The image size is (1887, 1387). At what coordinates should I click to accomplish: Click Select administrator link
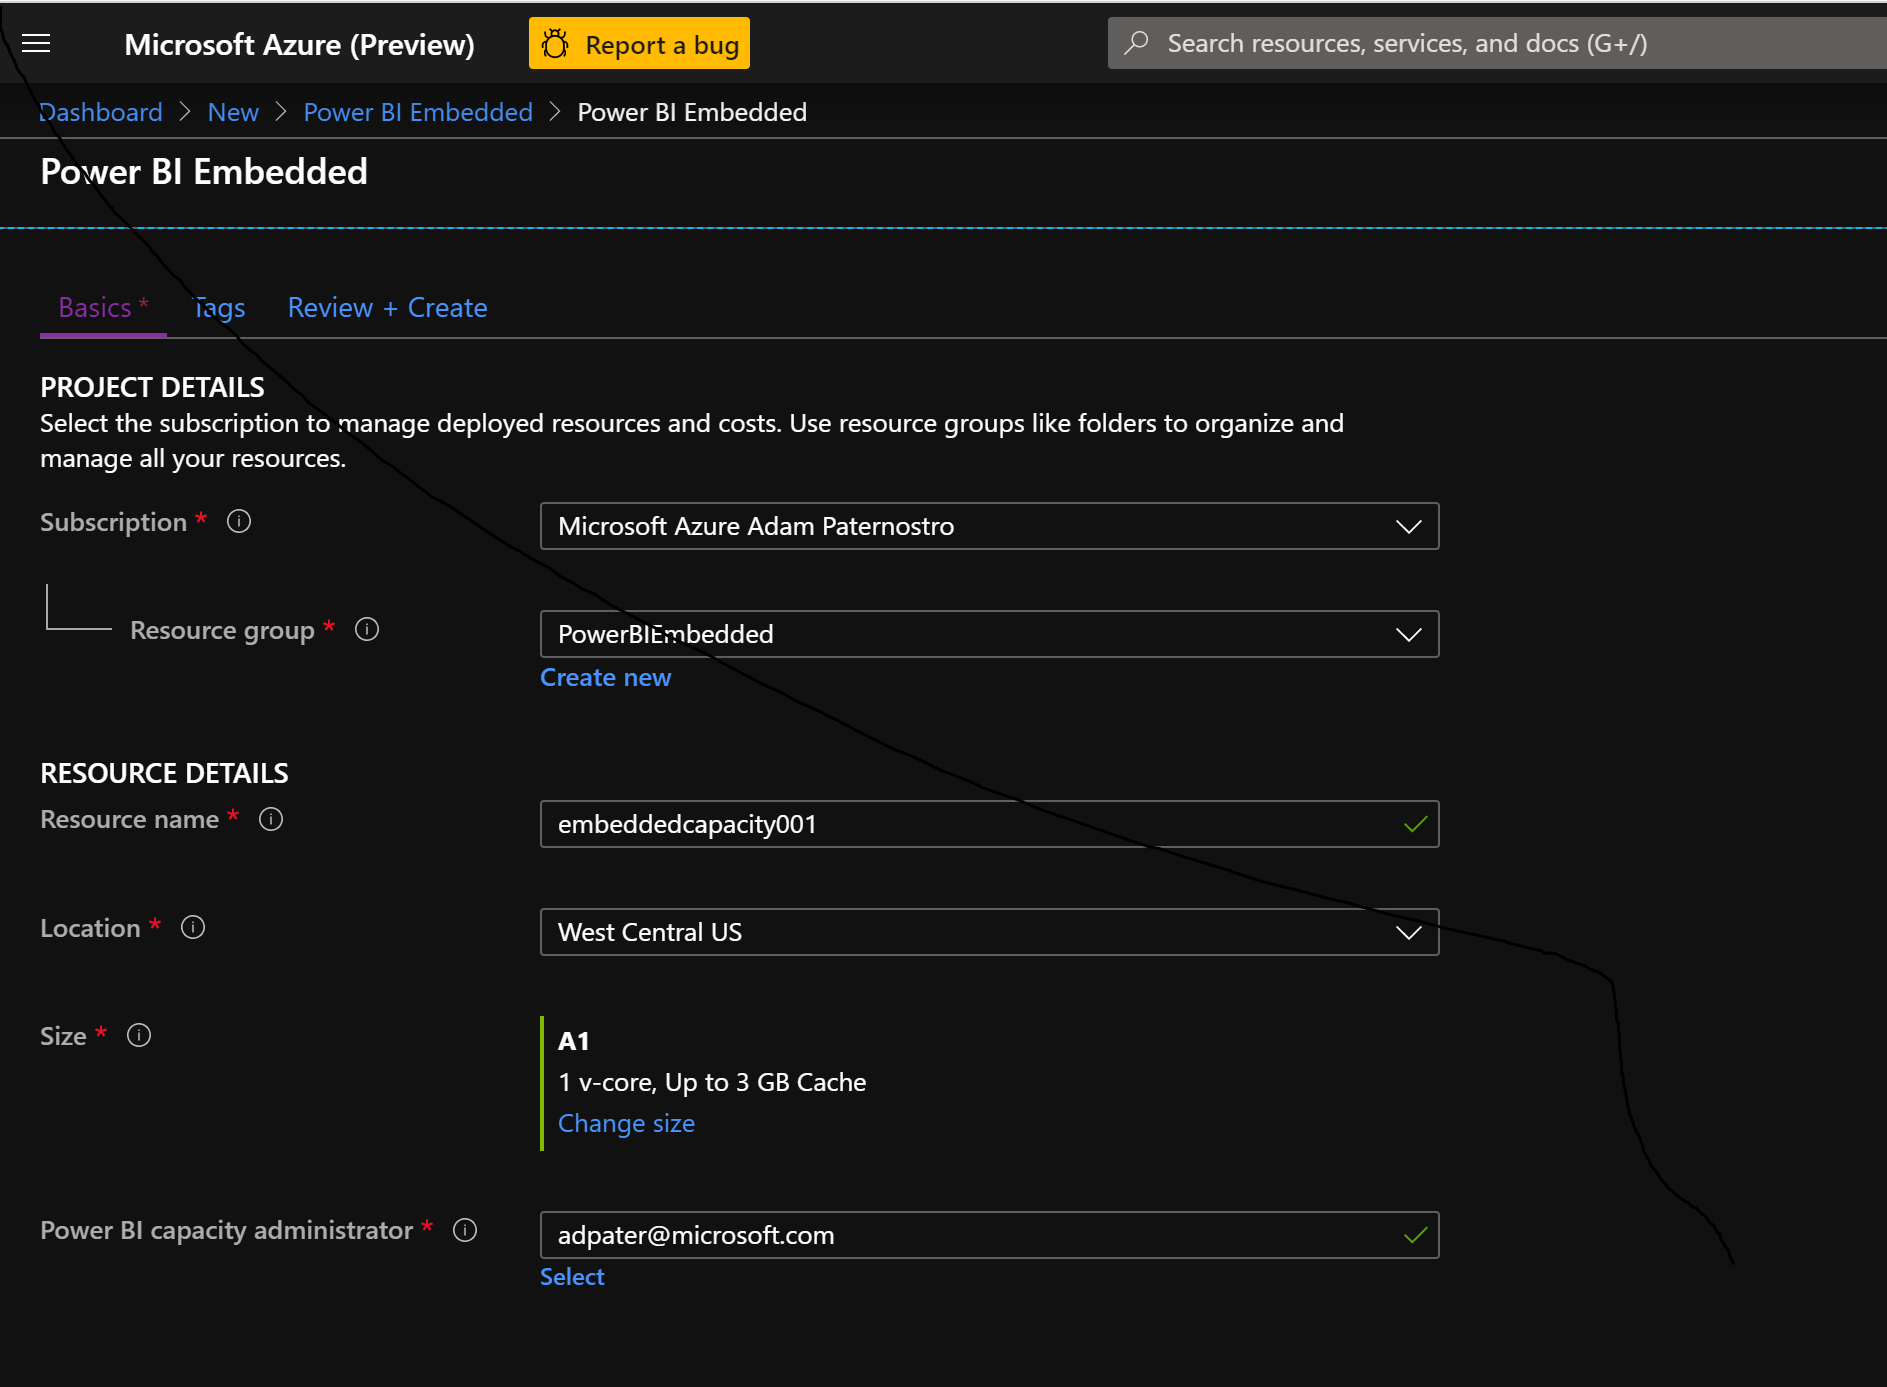pyautogui.click(x=572, y=1276)
